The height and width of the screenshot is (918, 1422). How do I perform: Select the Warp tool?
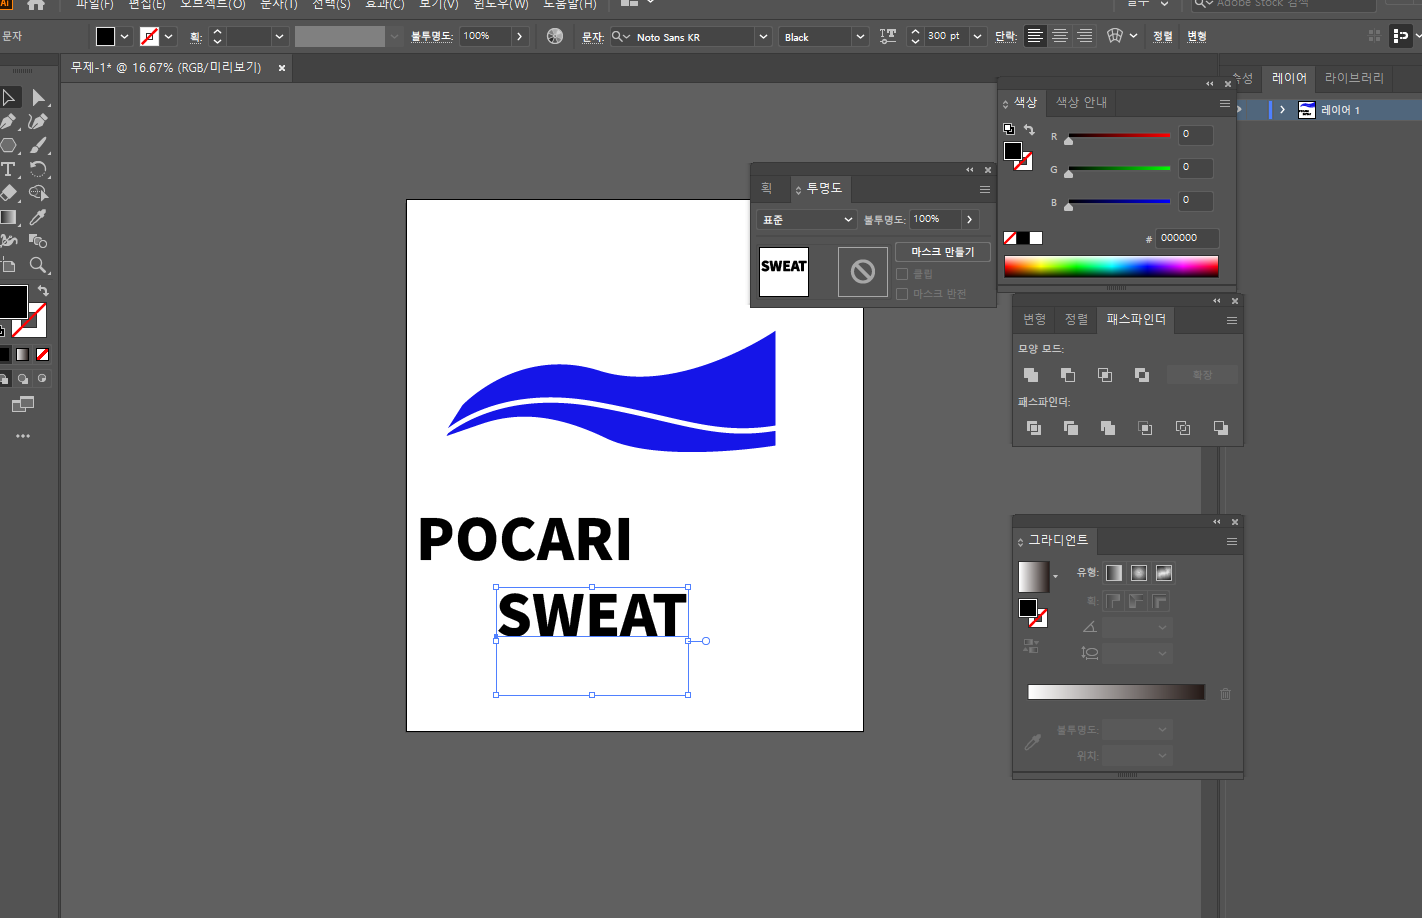pyautogui.click(x=9, y=241)
